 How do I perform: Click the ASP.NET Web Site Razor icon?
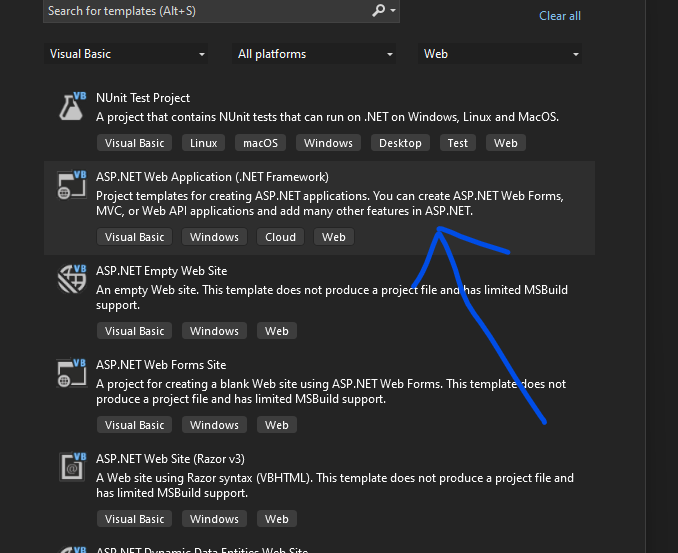[72, 467]
